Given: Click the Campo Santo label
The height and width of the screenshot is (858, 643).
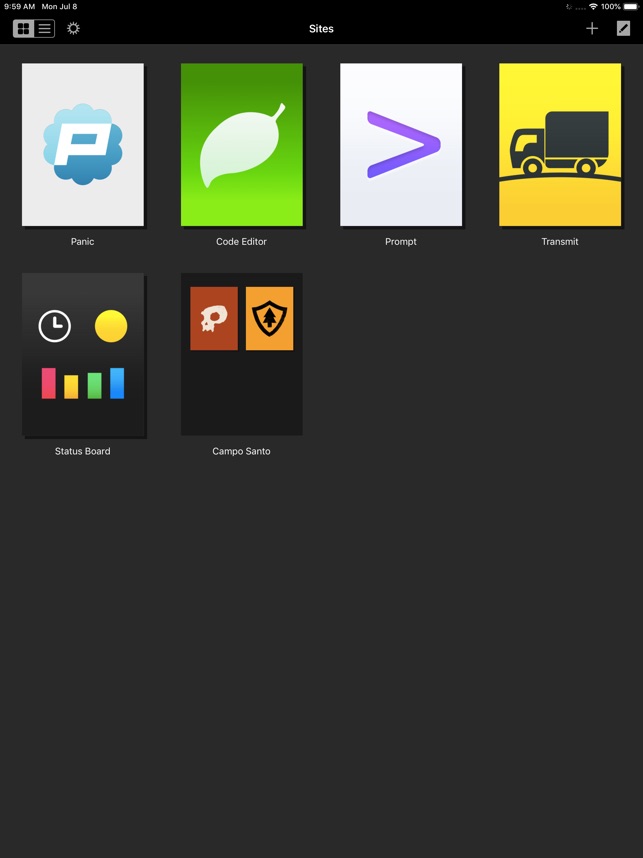Looking at the screenshot, I should click(241, 451).
